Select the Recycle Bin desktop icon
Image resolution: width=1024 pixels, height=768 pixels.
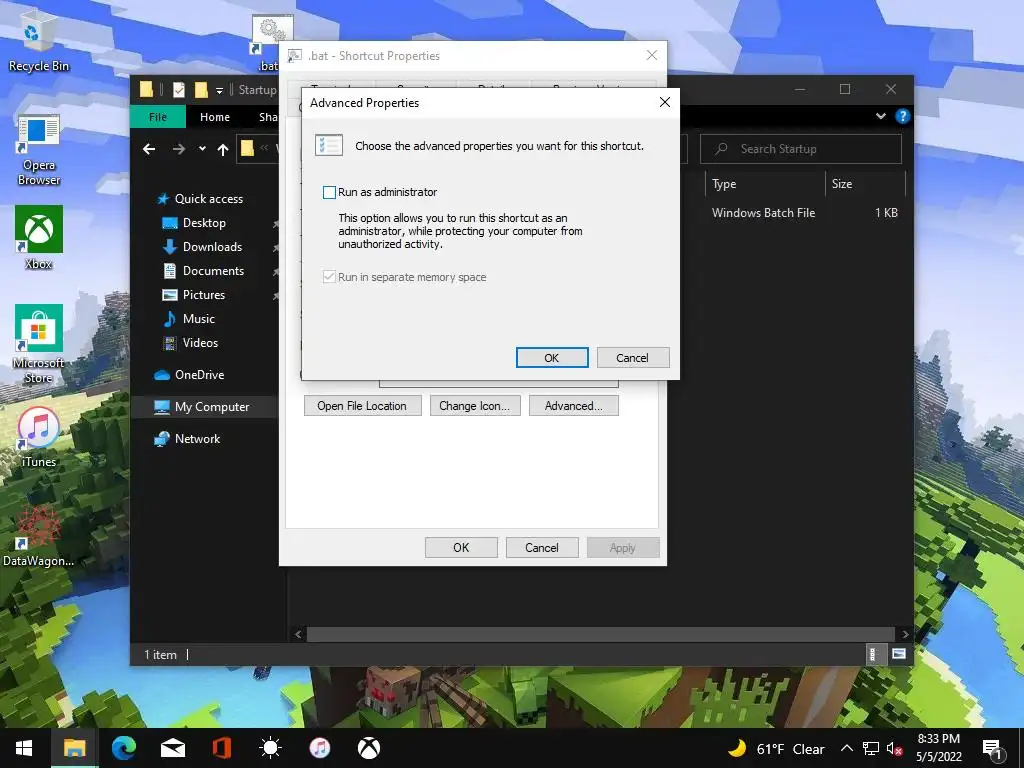pyautogui.click(x=38, y=40)
